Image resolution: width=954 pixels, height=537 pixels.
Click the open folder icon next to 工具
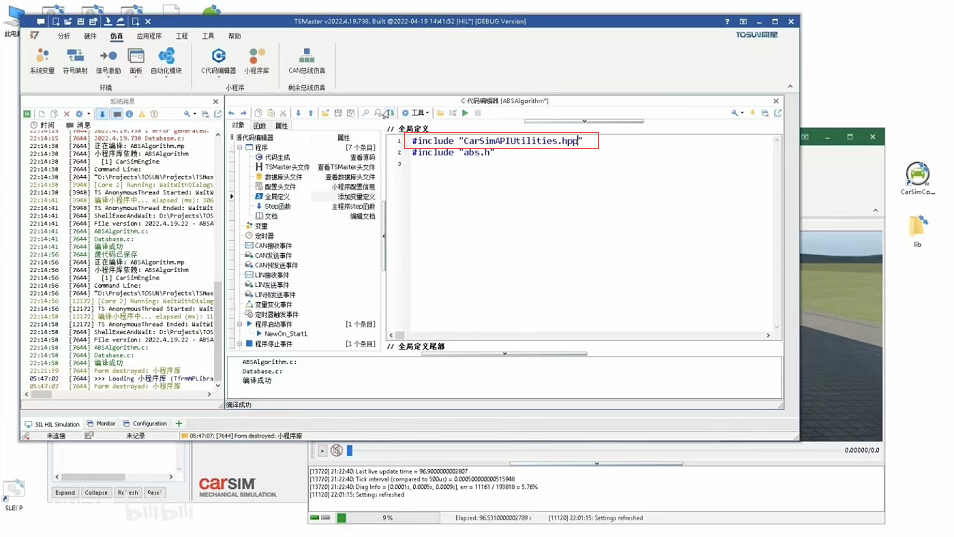point(440,113)
